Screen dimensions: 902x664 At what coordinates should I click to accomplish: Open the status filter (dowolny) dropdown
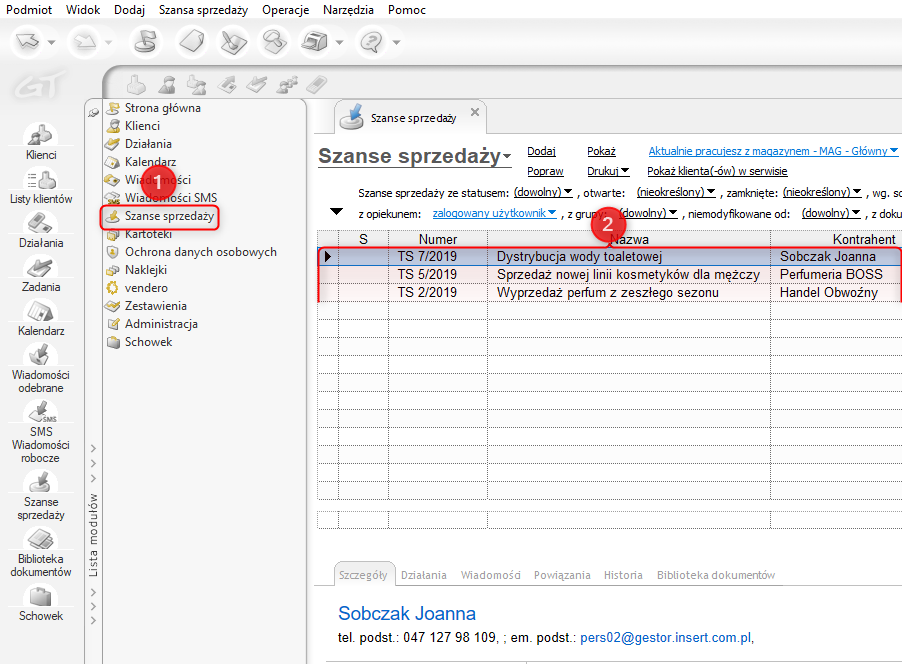pyautogui.click(x=543, y=192)
